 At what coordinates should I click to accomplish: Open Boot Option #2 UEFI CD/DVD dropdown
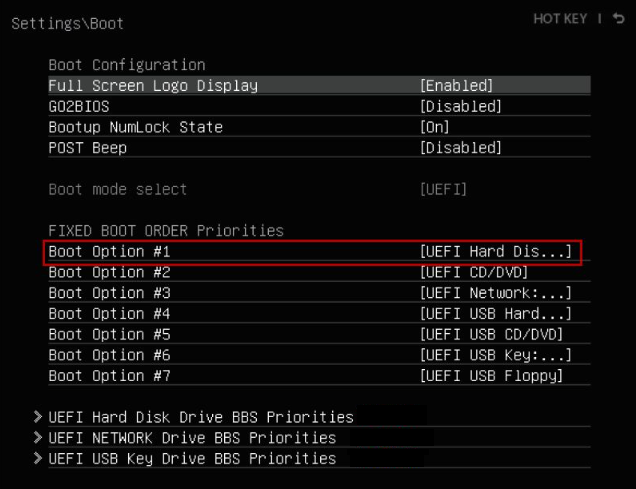click(x=473, y=272)
